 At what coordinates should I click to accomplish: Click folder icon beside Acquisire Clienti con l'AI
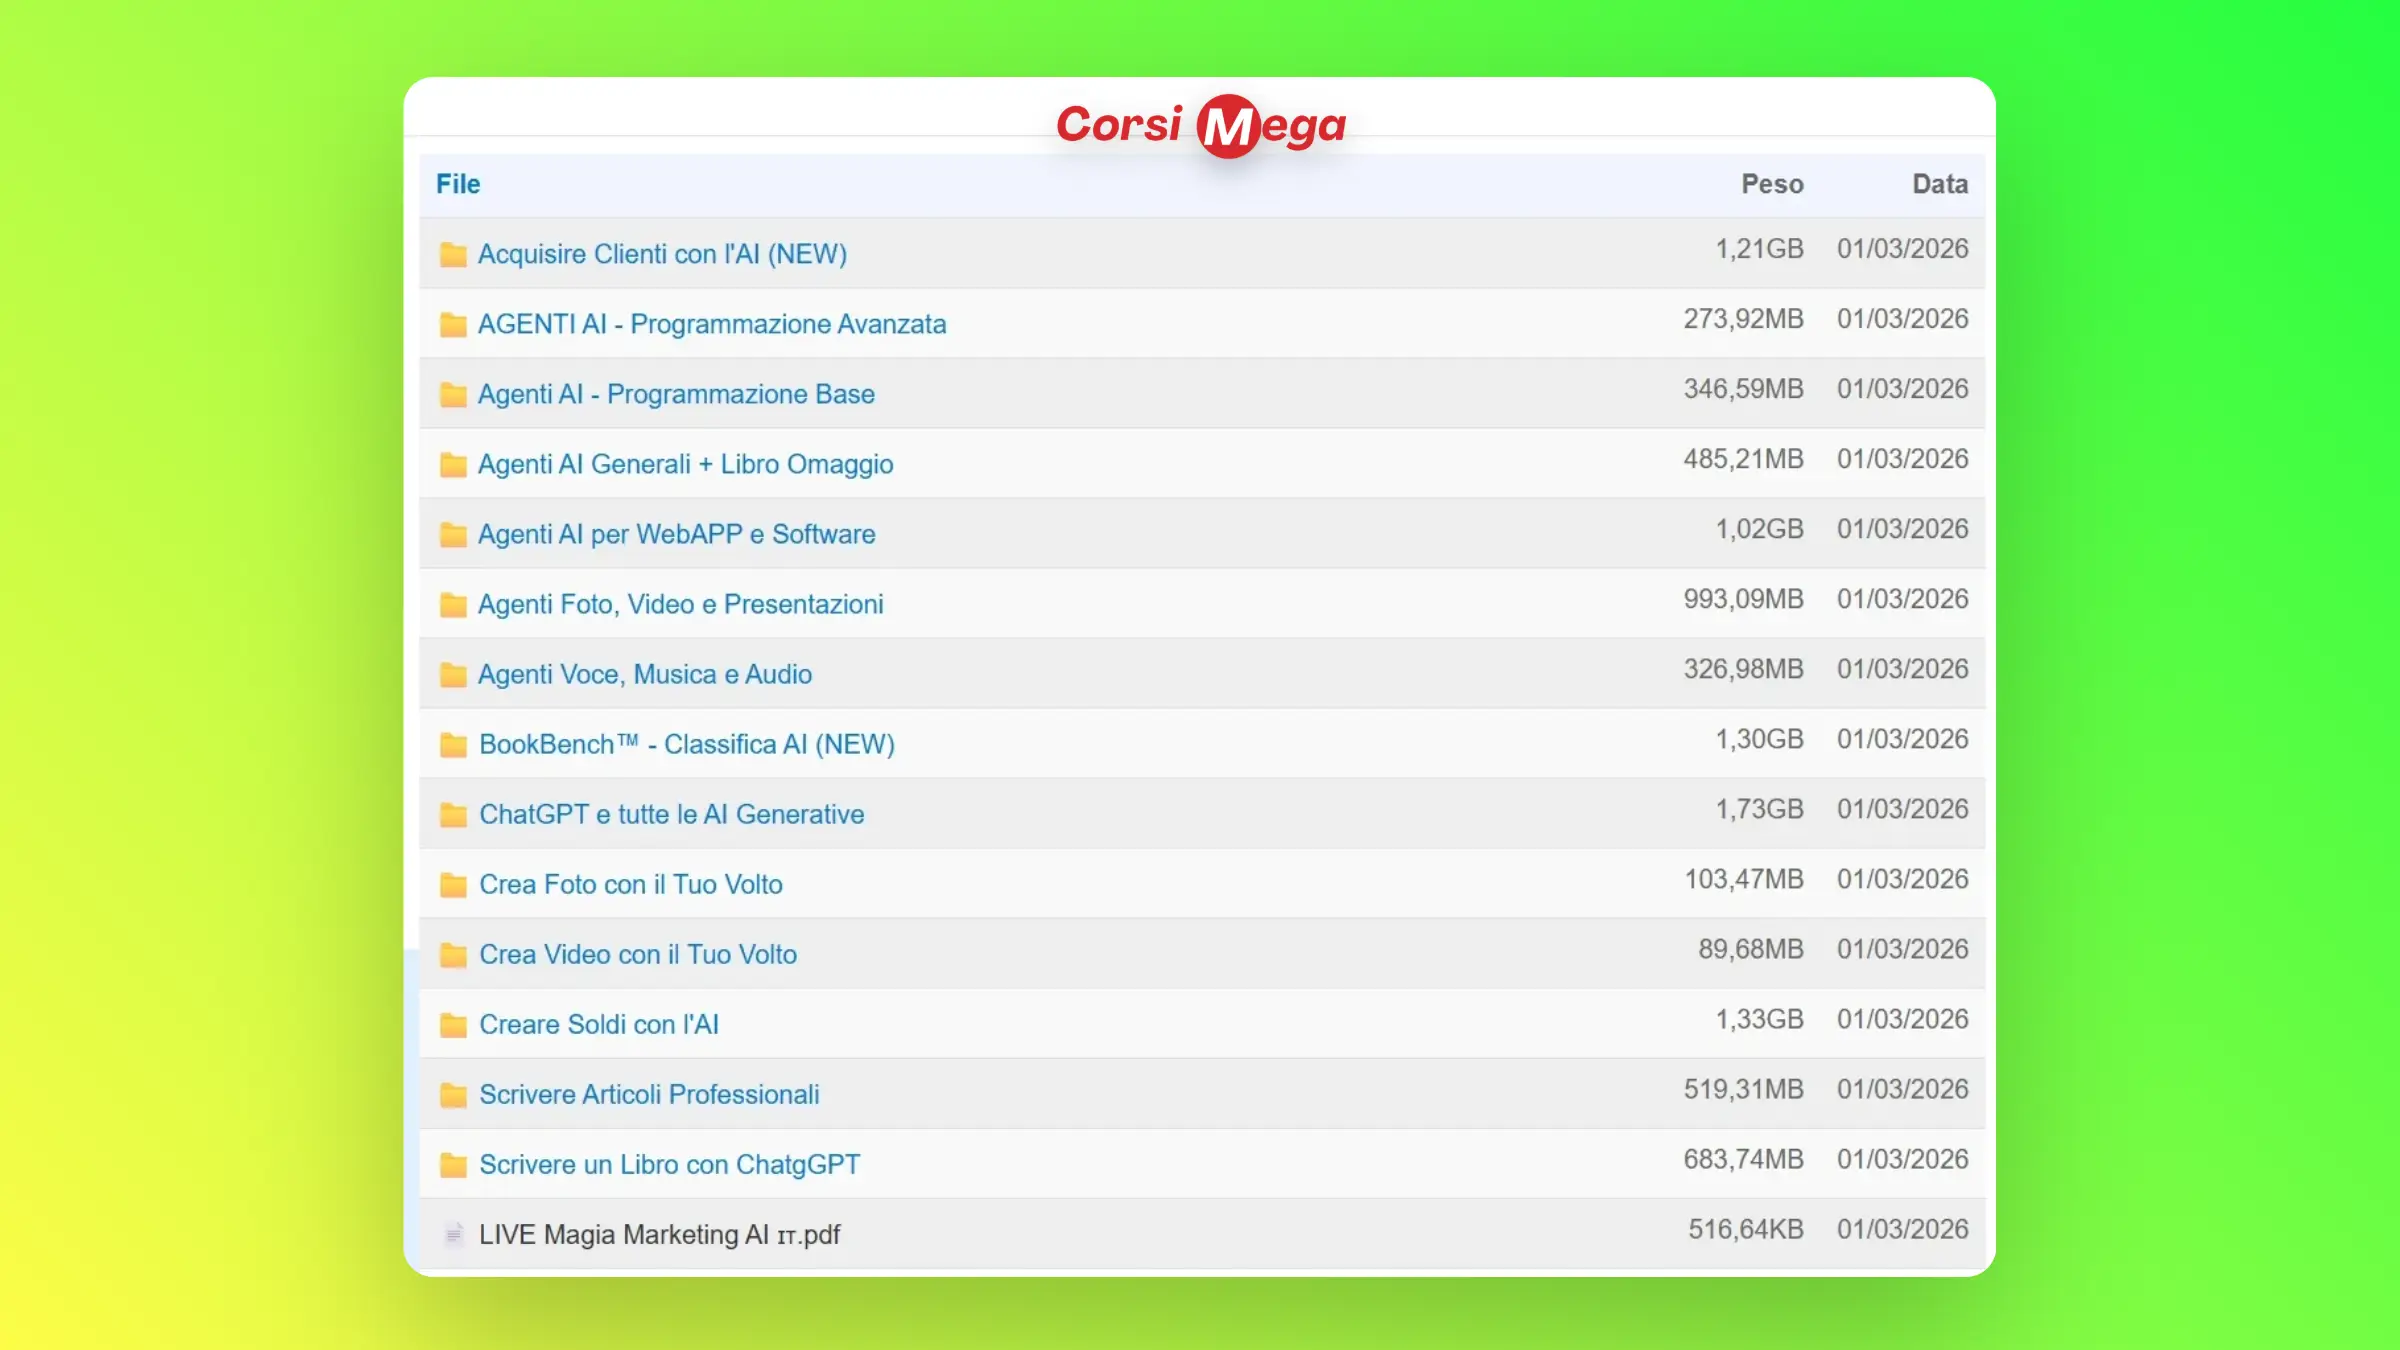coord(453,254)
